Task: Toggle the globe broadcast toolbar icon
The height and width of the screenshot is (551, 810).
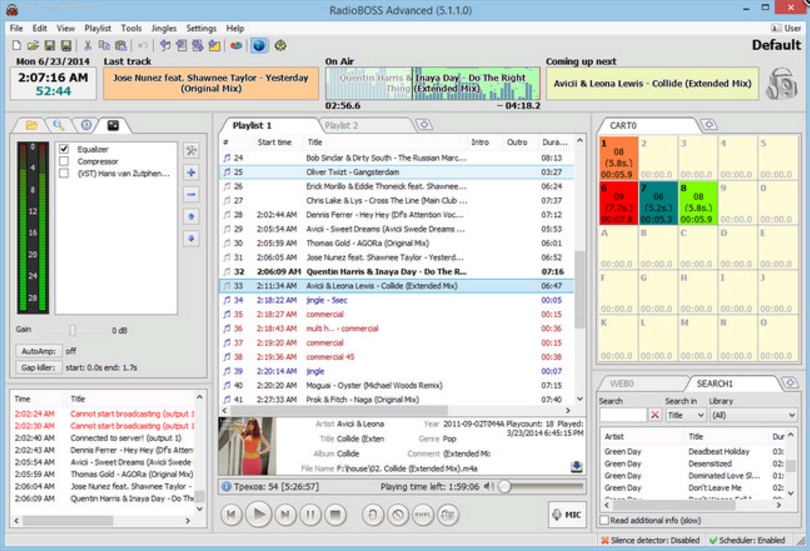Action: click(x=259, y=45)
